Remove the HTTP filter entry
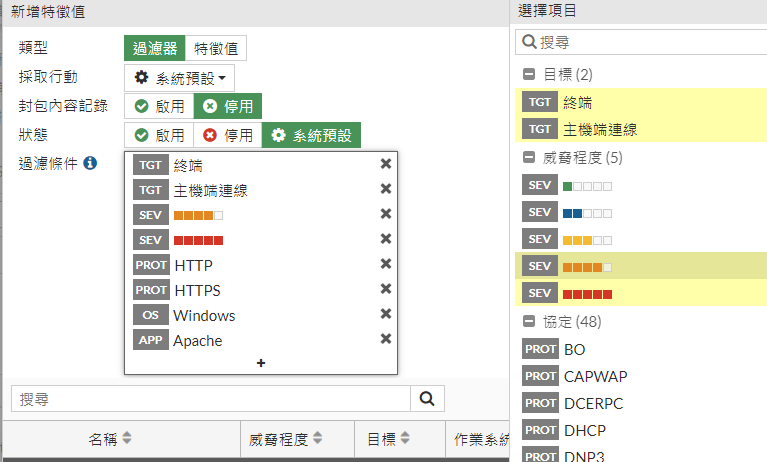Image resolution: width=767 pixels, height=462 pixels. pyautogui.click(x=385, y=265)
